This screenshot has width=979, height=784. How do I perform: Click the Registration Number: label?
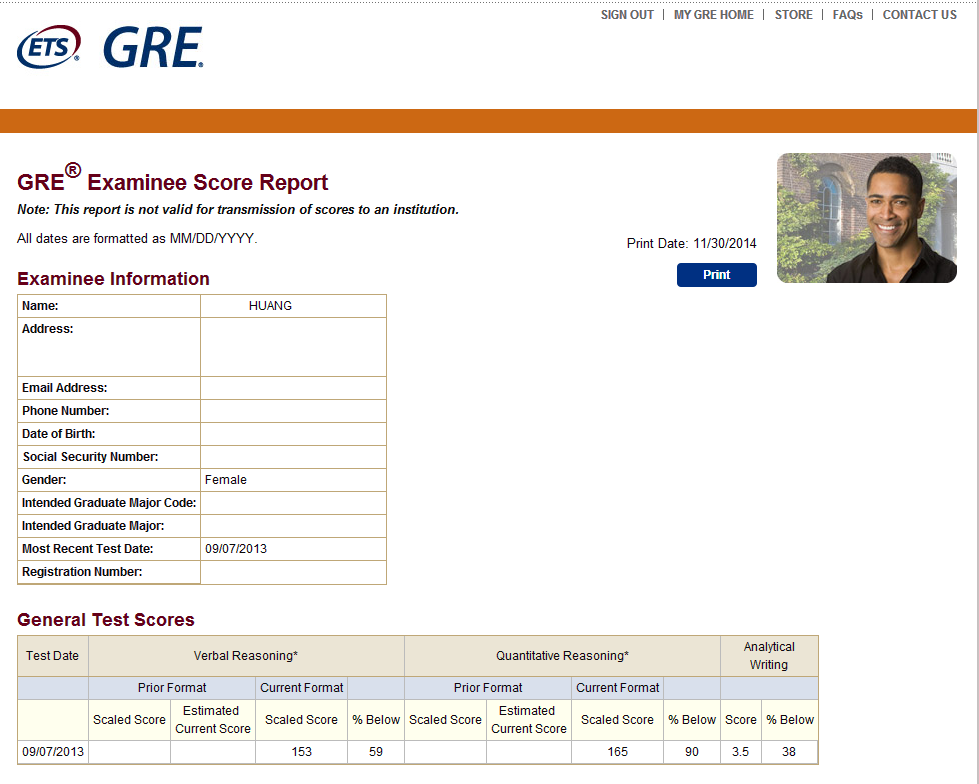tap(82, 572)
